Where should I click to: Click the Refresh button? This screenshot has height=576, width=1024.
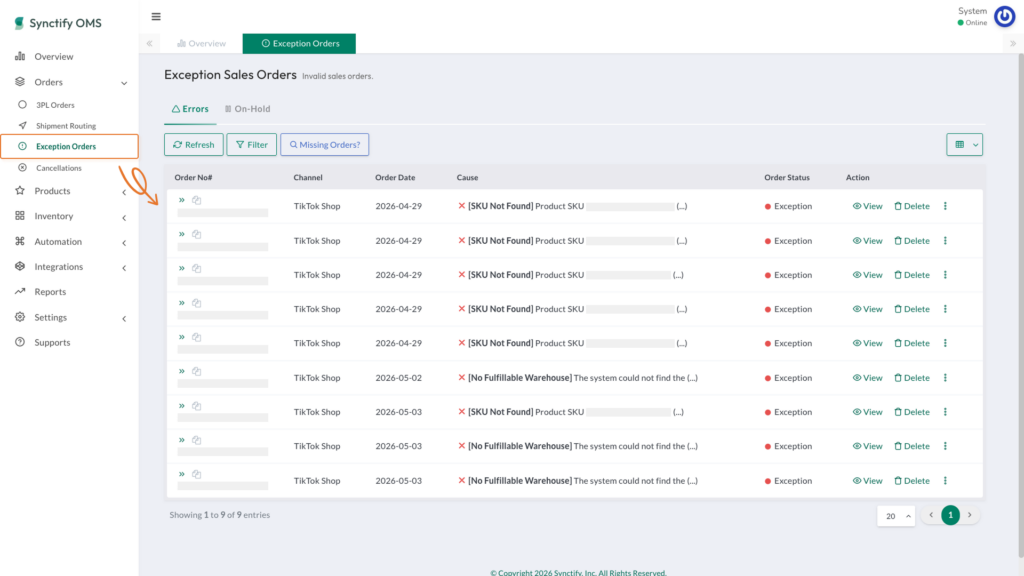[193, 144]
